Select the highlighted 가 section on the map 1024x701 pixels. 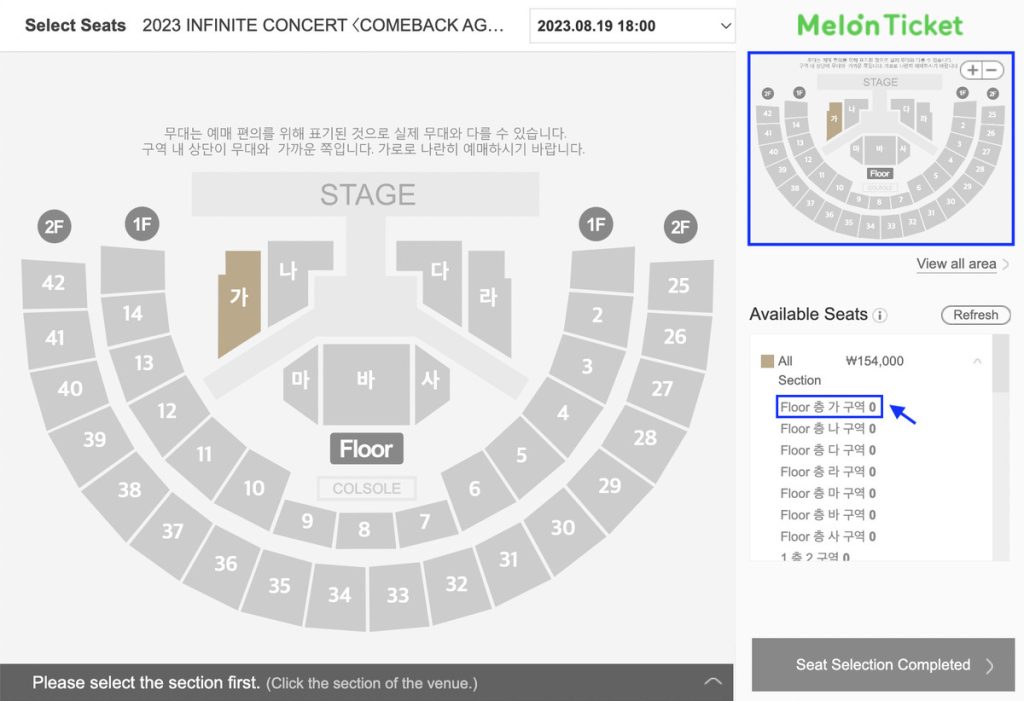click(x=240, y=298)
